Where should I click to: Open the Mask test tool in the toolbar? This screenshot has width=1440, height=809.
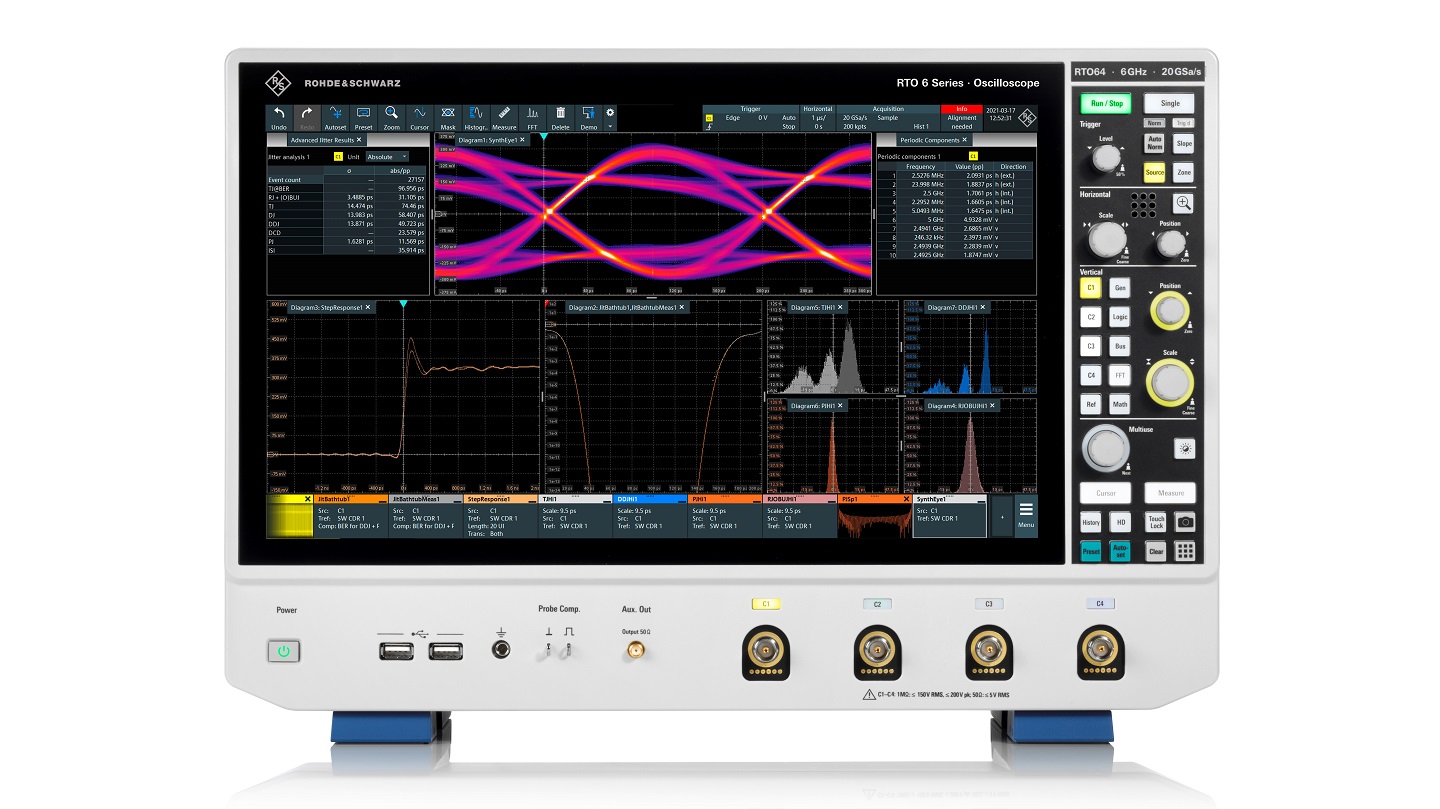click(x=448, y=118)
